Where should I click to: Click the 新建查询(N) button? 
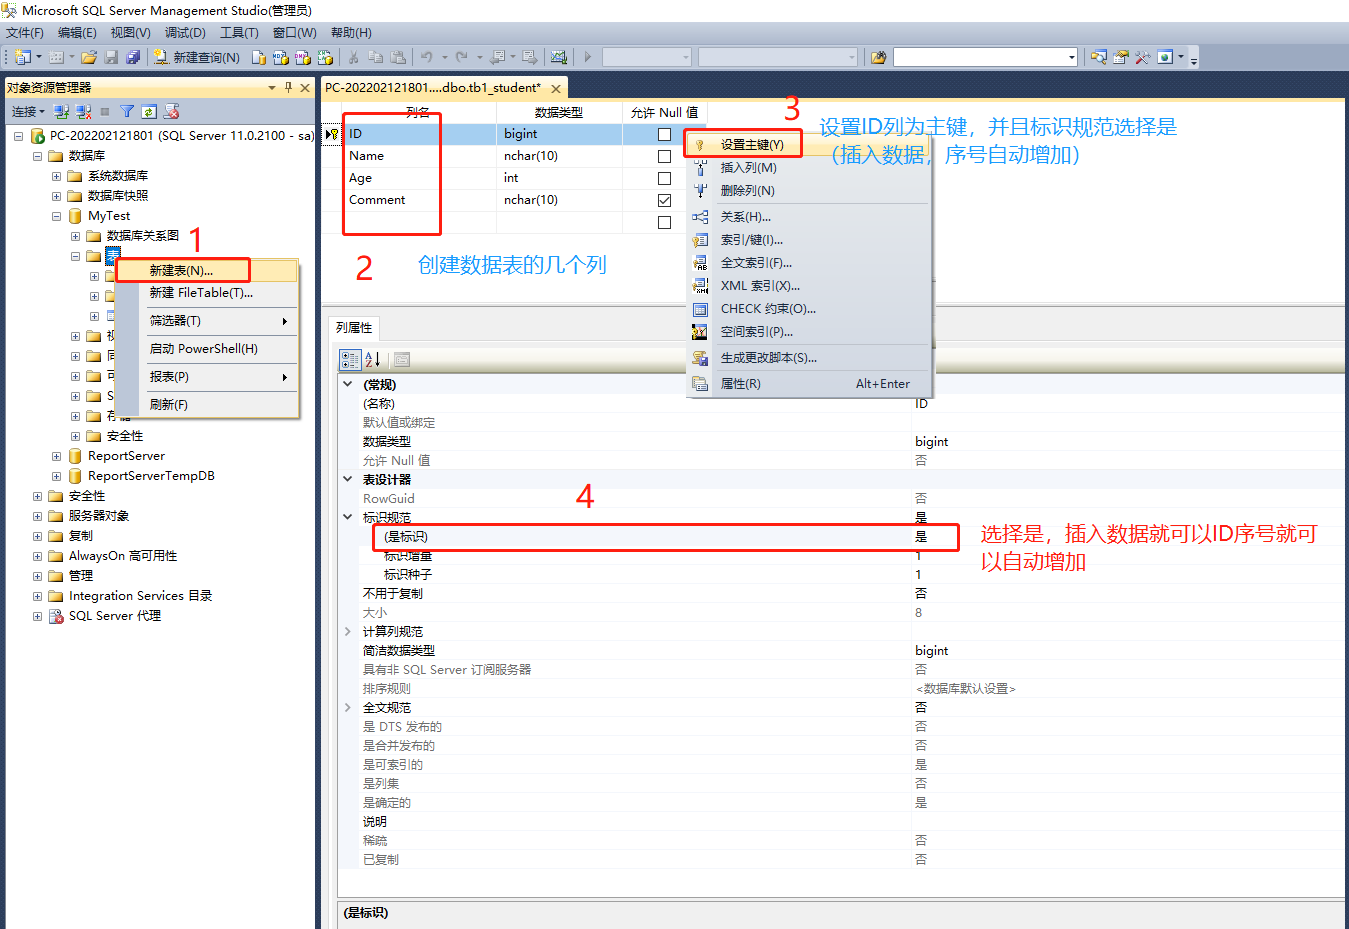197,57
